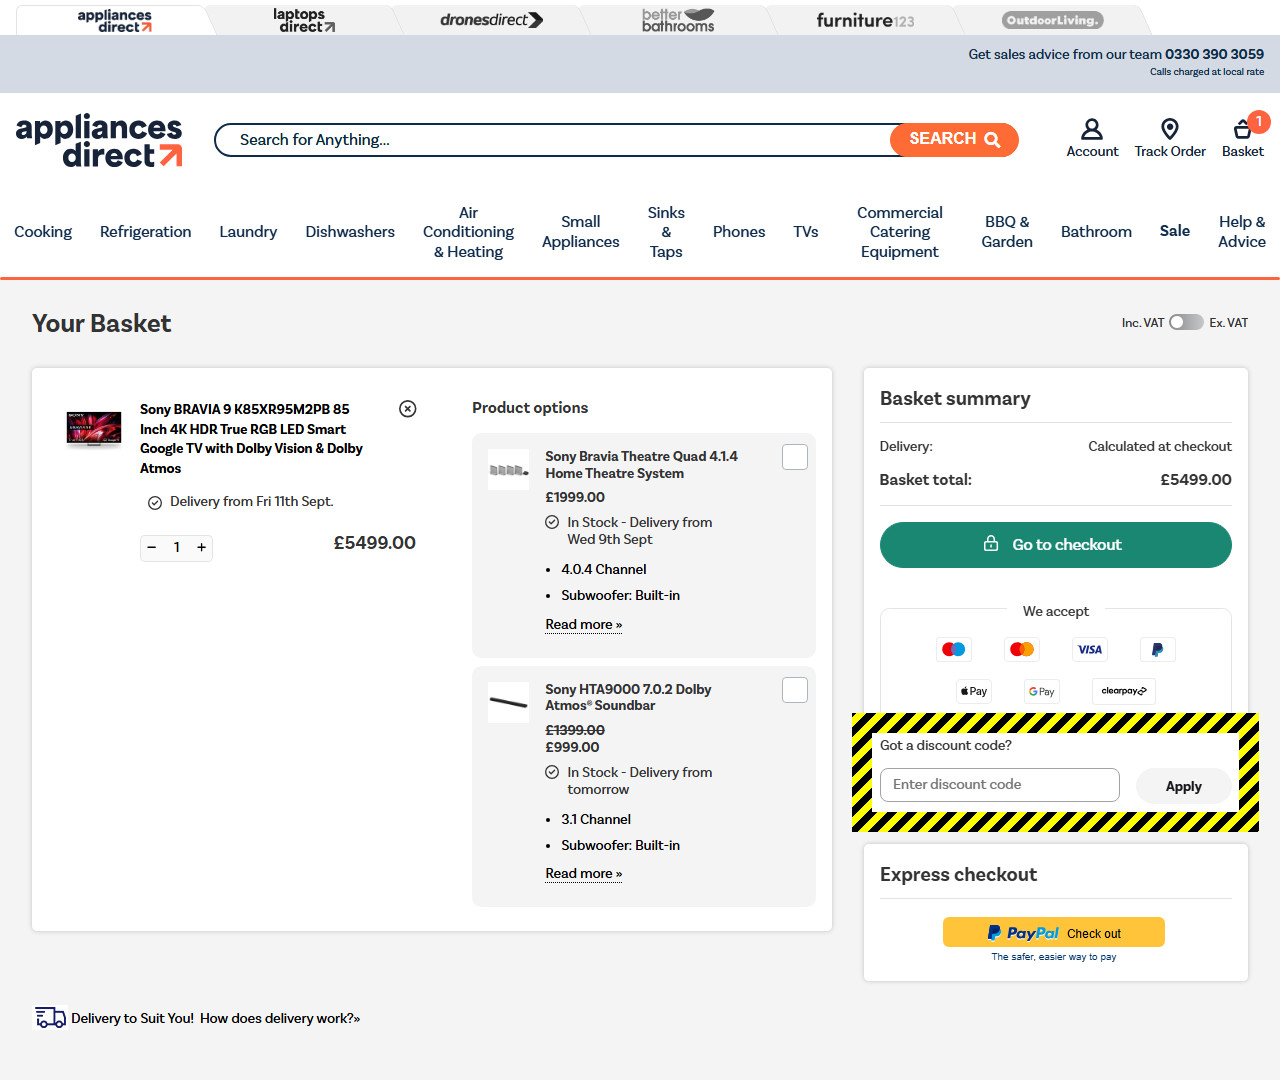Image resolution: width=1280 pixels, height=1080 pixels.
Task: Click the 'Delivery from Fri 11th Sept.' text
Action: tap(252, 501)
